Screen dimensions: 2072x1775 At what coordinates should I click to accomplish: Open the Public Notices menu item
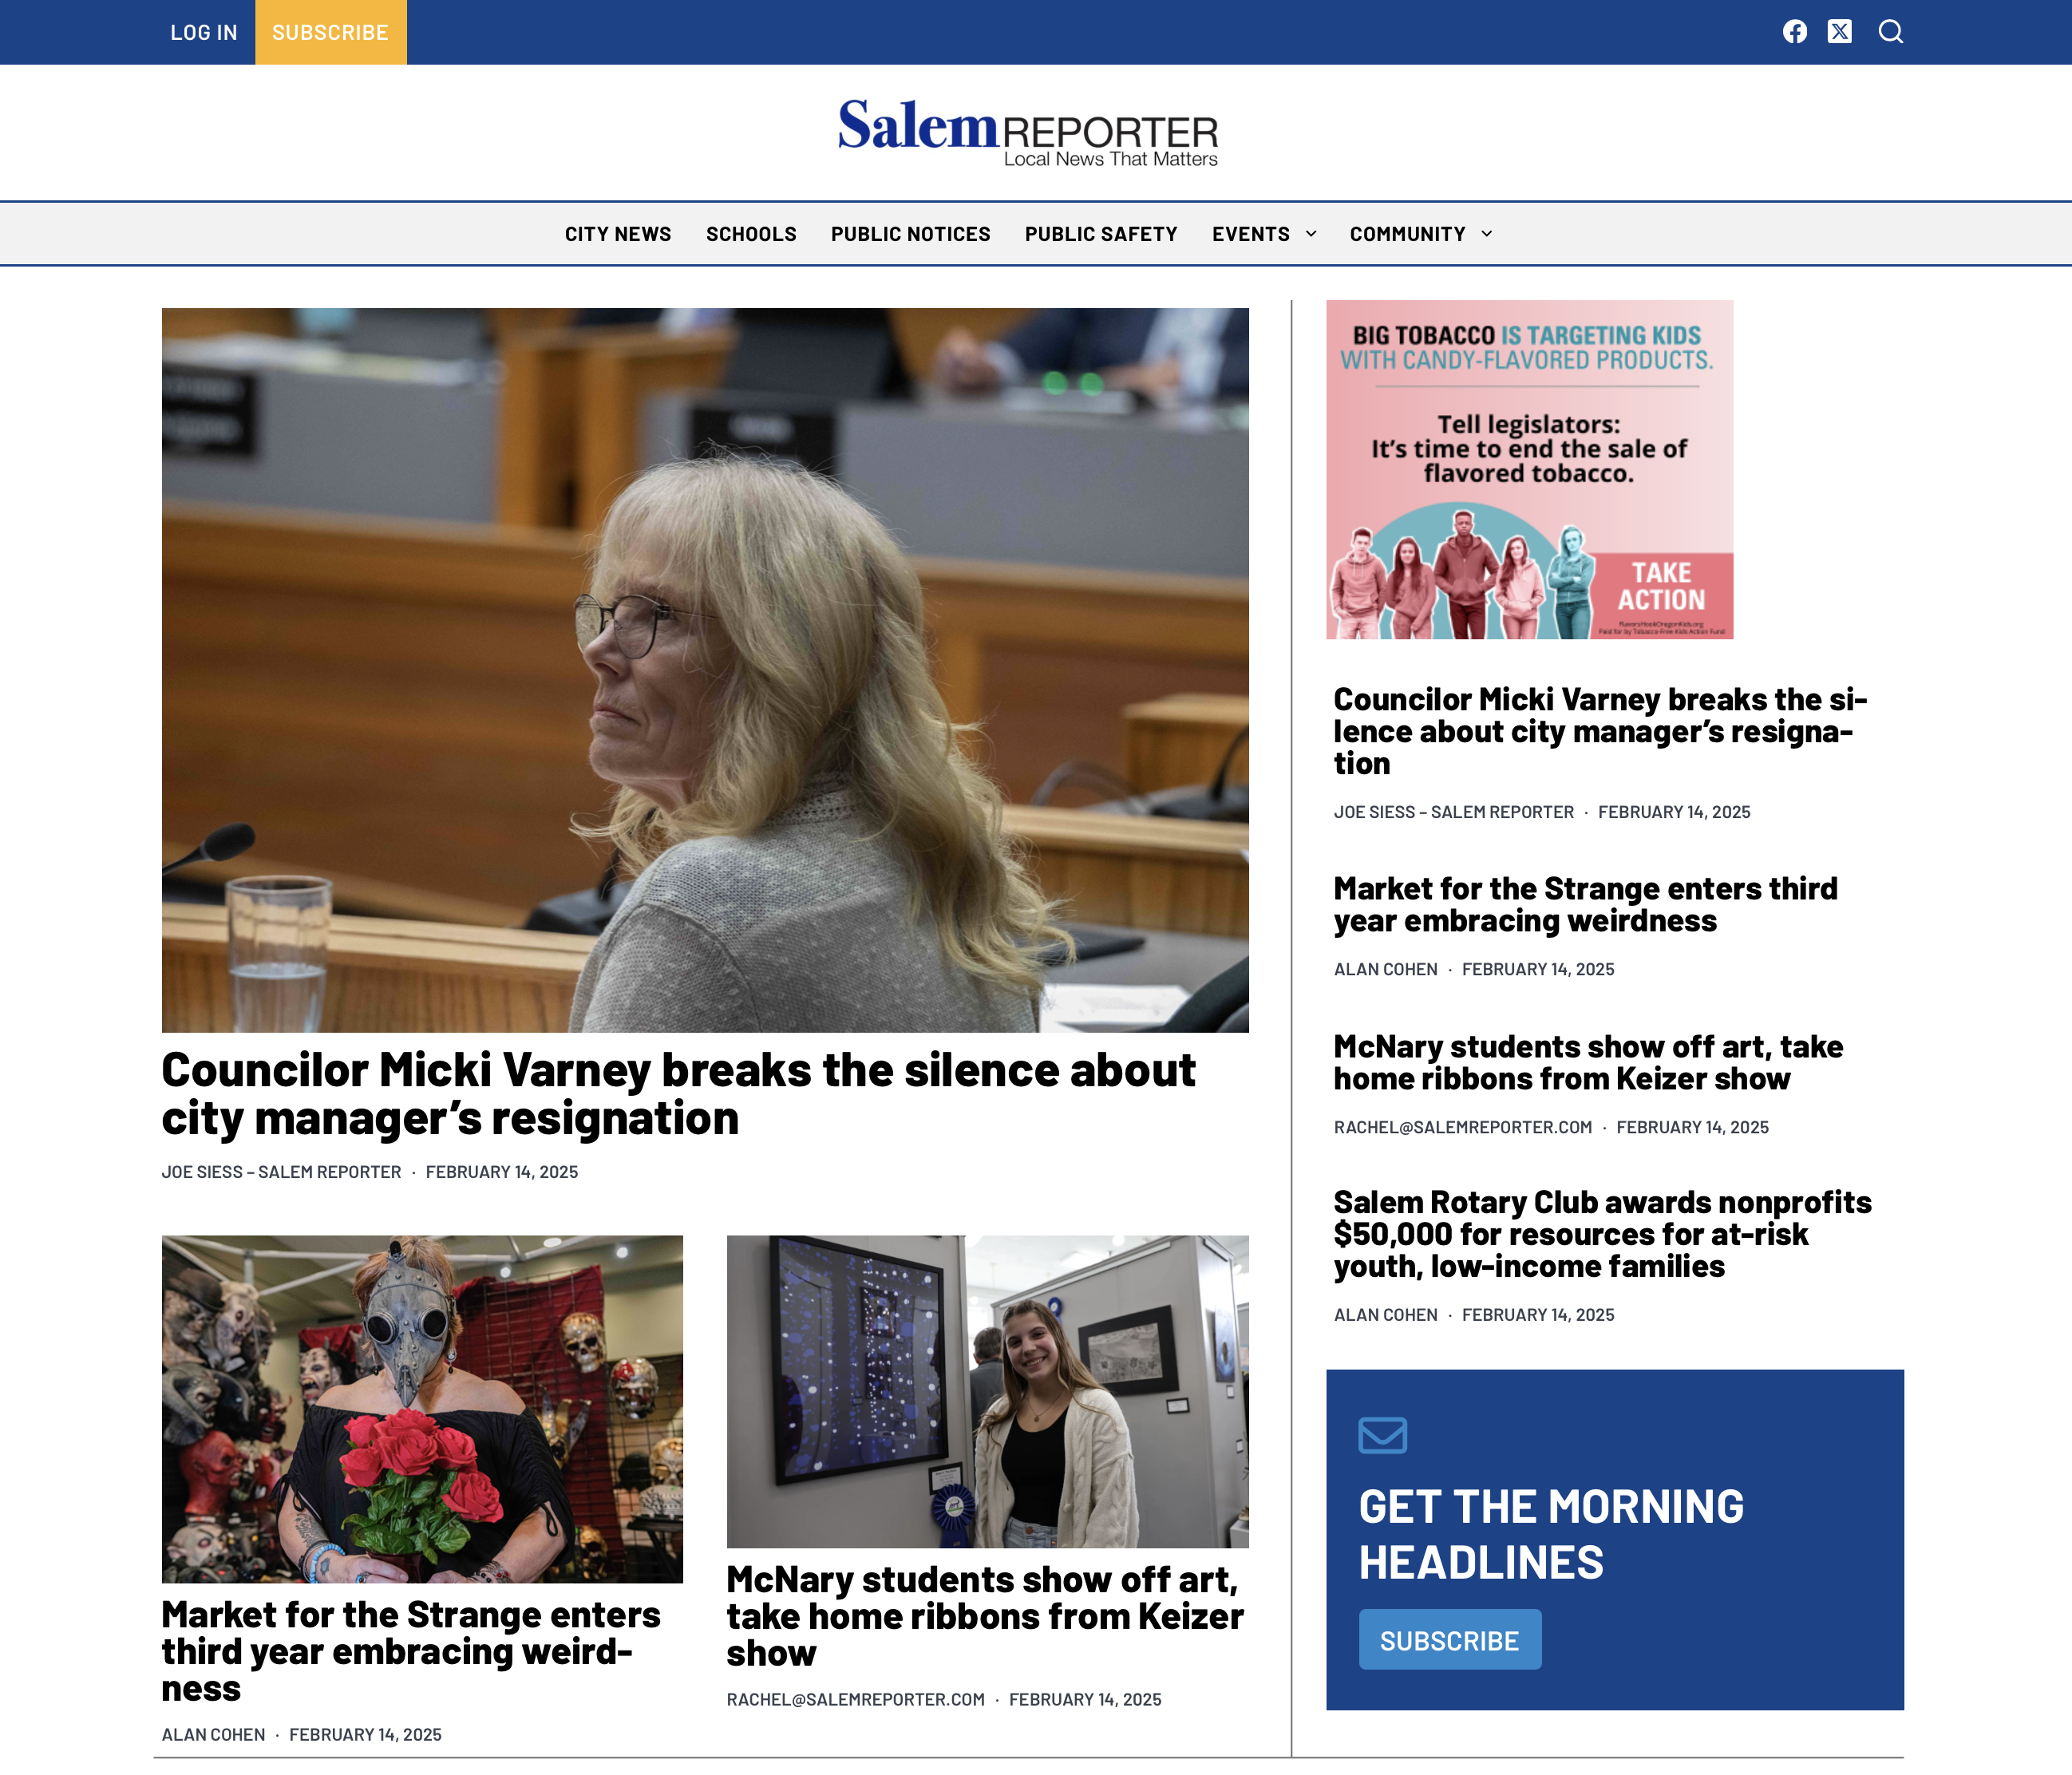(x=910, y=234)
